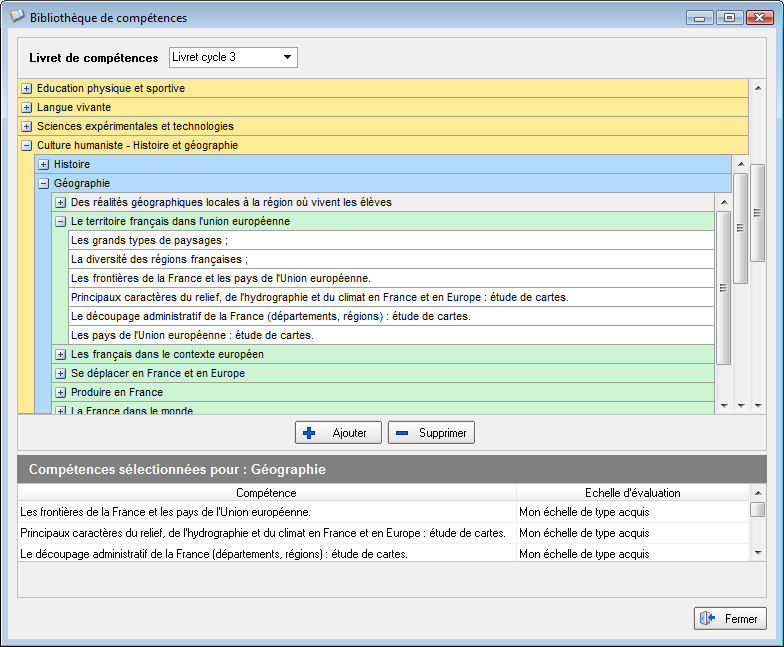This screenshot has width=784, height=647.
Task: Click the innermost Géographie list scrollbar up arrow
Action: [724, 202]
